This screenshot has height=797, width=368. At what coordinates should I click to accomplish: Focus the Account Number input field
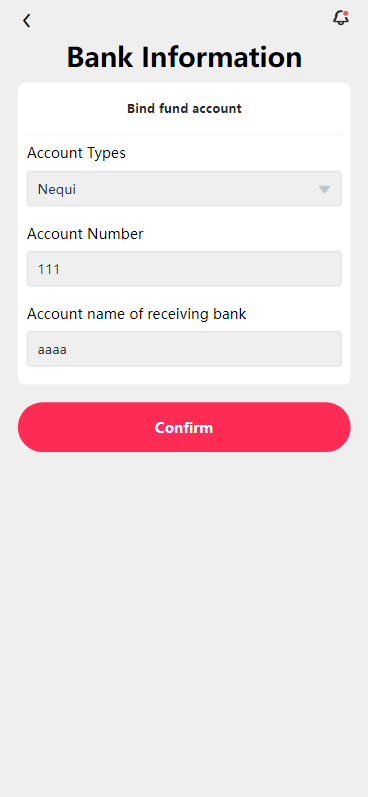[184, 269]
